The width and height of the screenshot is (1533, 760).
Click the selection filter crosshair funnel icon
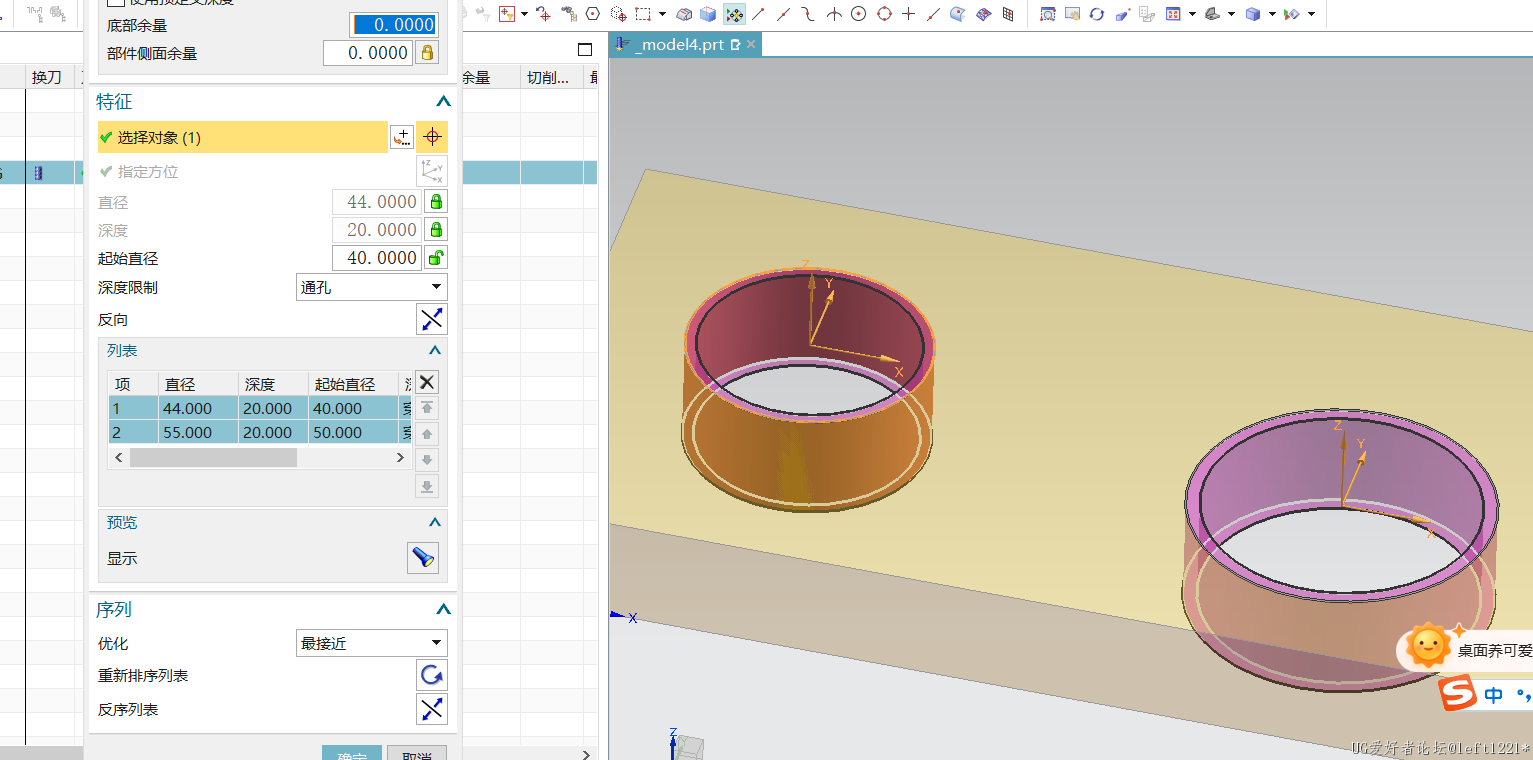tap(507, 14)
